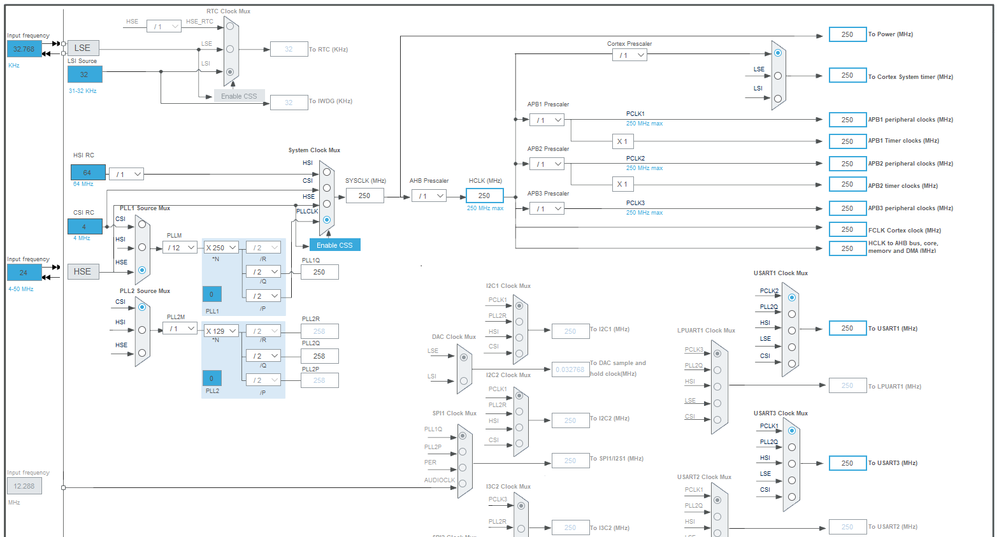The height and width of the screenshot is (537, 999).
Task: Click the CSI RC 4 value block
Action: click(x=85, y=227)
